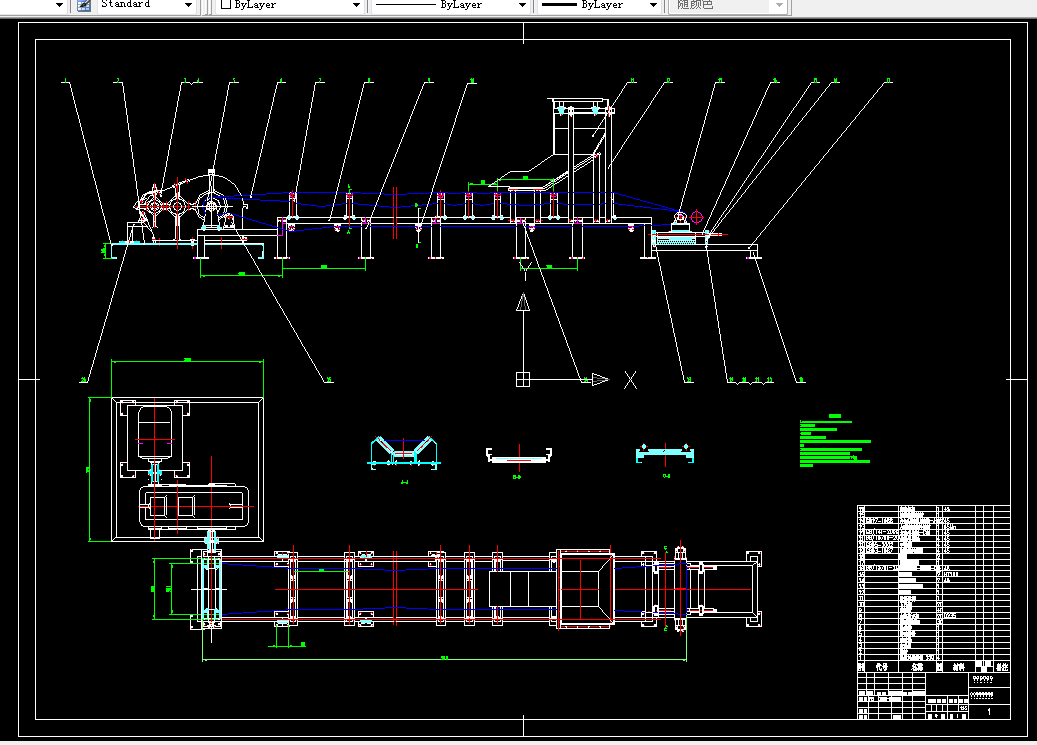Select the red circle marker near tail pulley
The image size is (1037, 745).
696,217
